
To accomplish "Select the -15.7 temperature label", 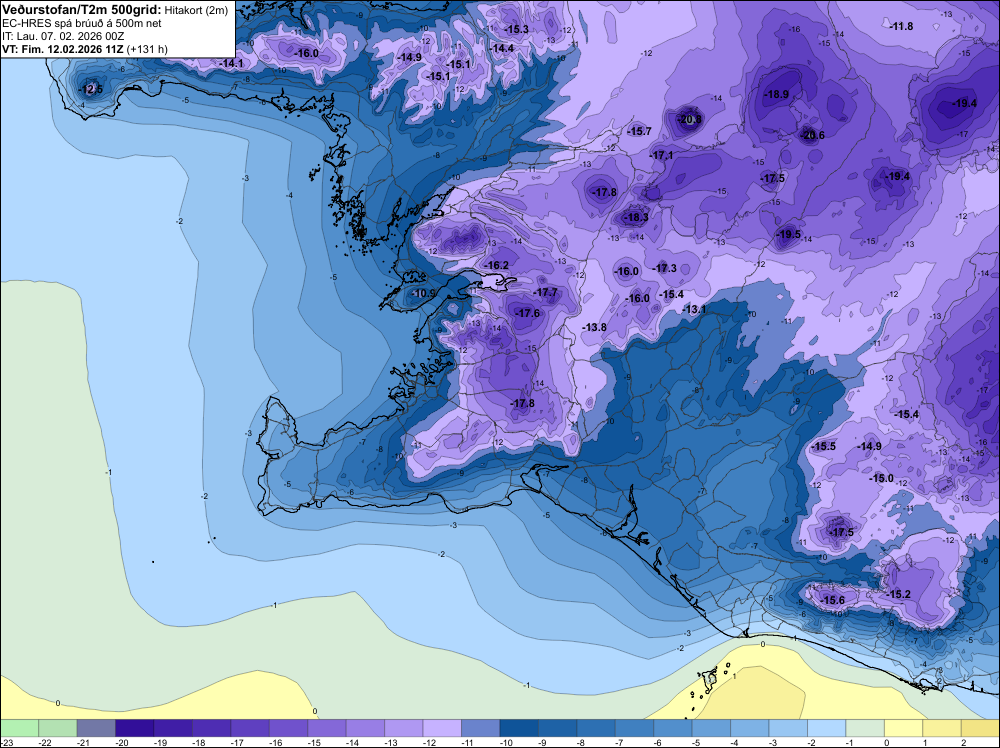I will click(639, 131).
